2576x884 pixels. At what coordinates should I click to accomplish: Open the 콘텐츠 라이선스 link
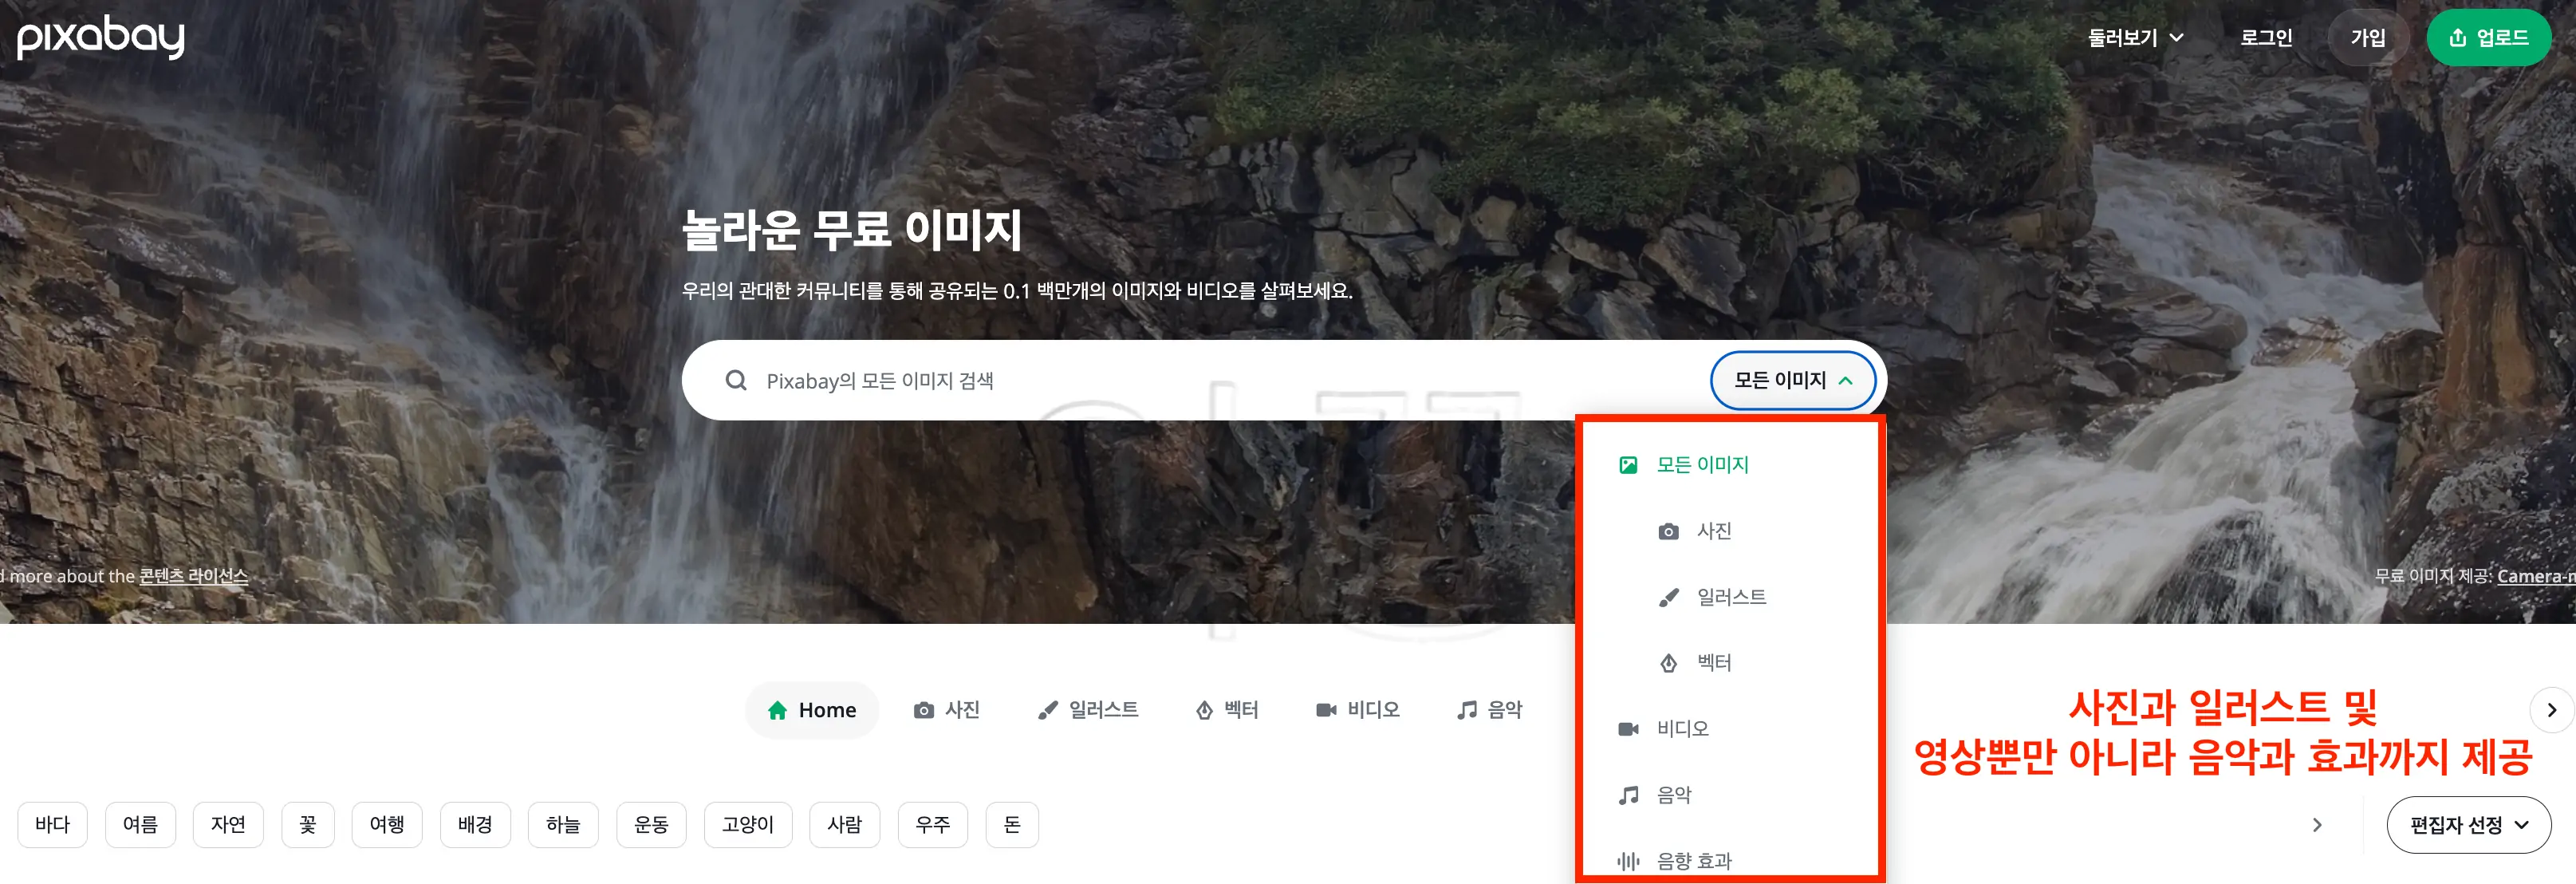194,576
